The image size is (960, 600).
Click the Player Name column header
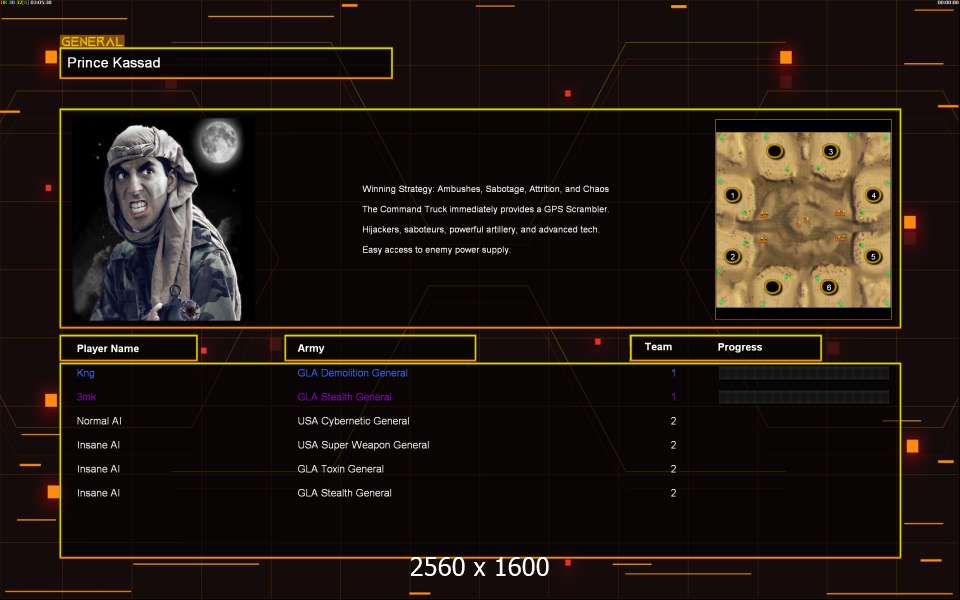click(x=128, y=348)
